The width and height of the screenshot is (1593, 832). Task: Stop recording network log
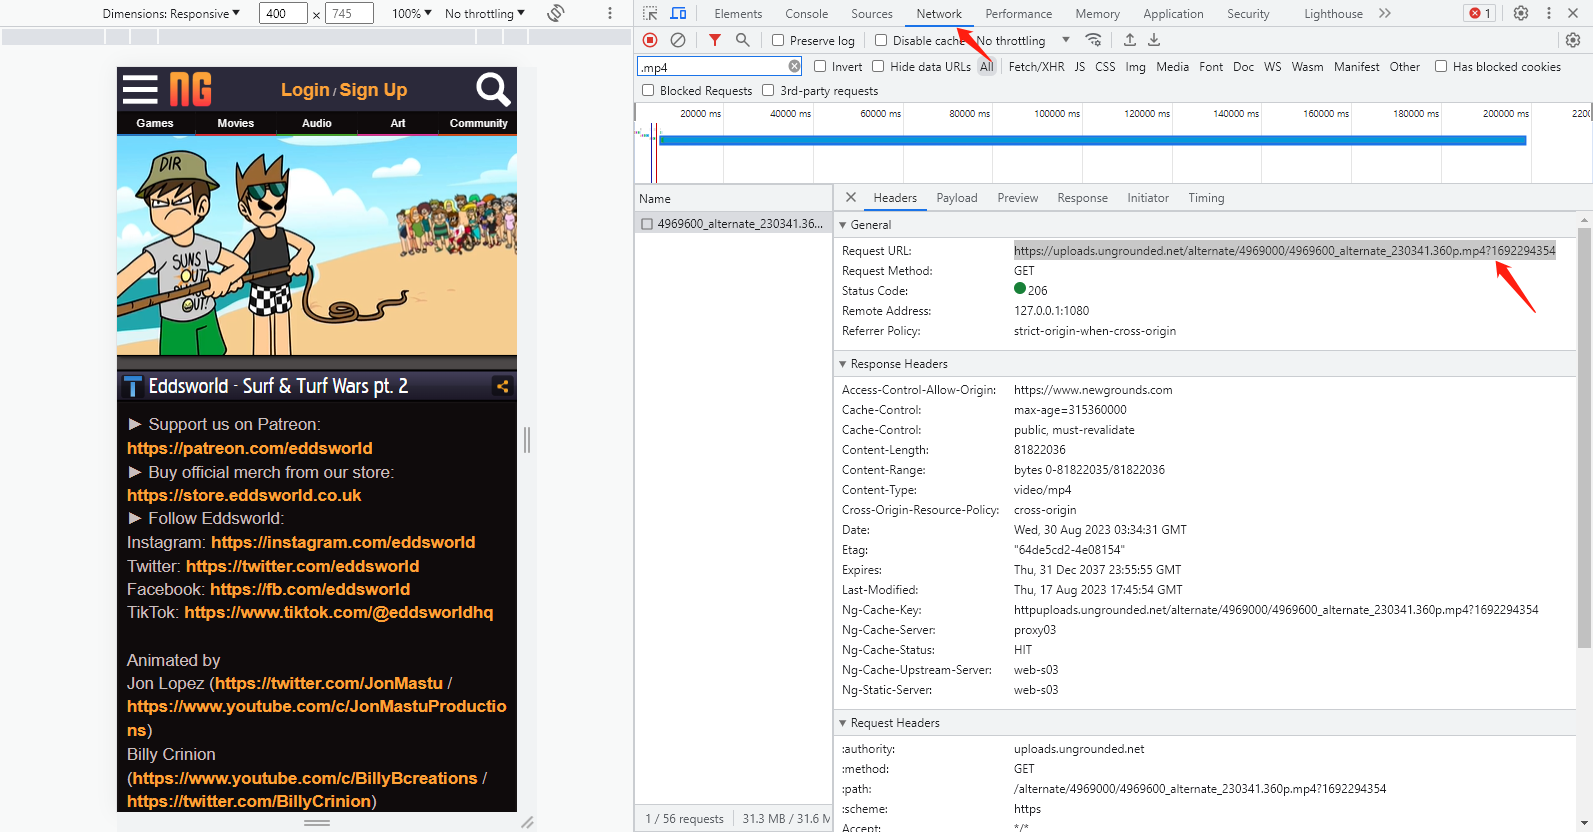[650, 40]
